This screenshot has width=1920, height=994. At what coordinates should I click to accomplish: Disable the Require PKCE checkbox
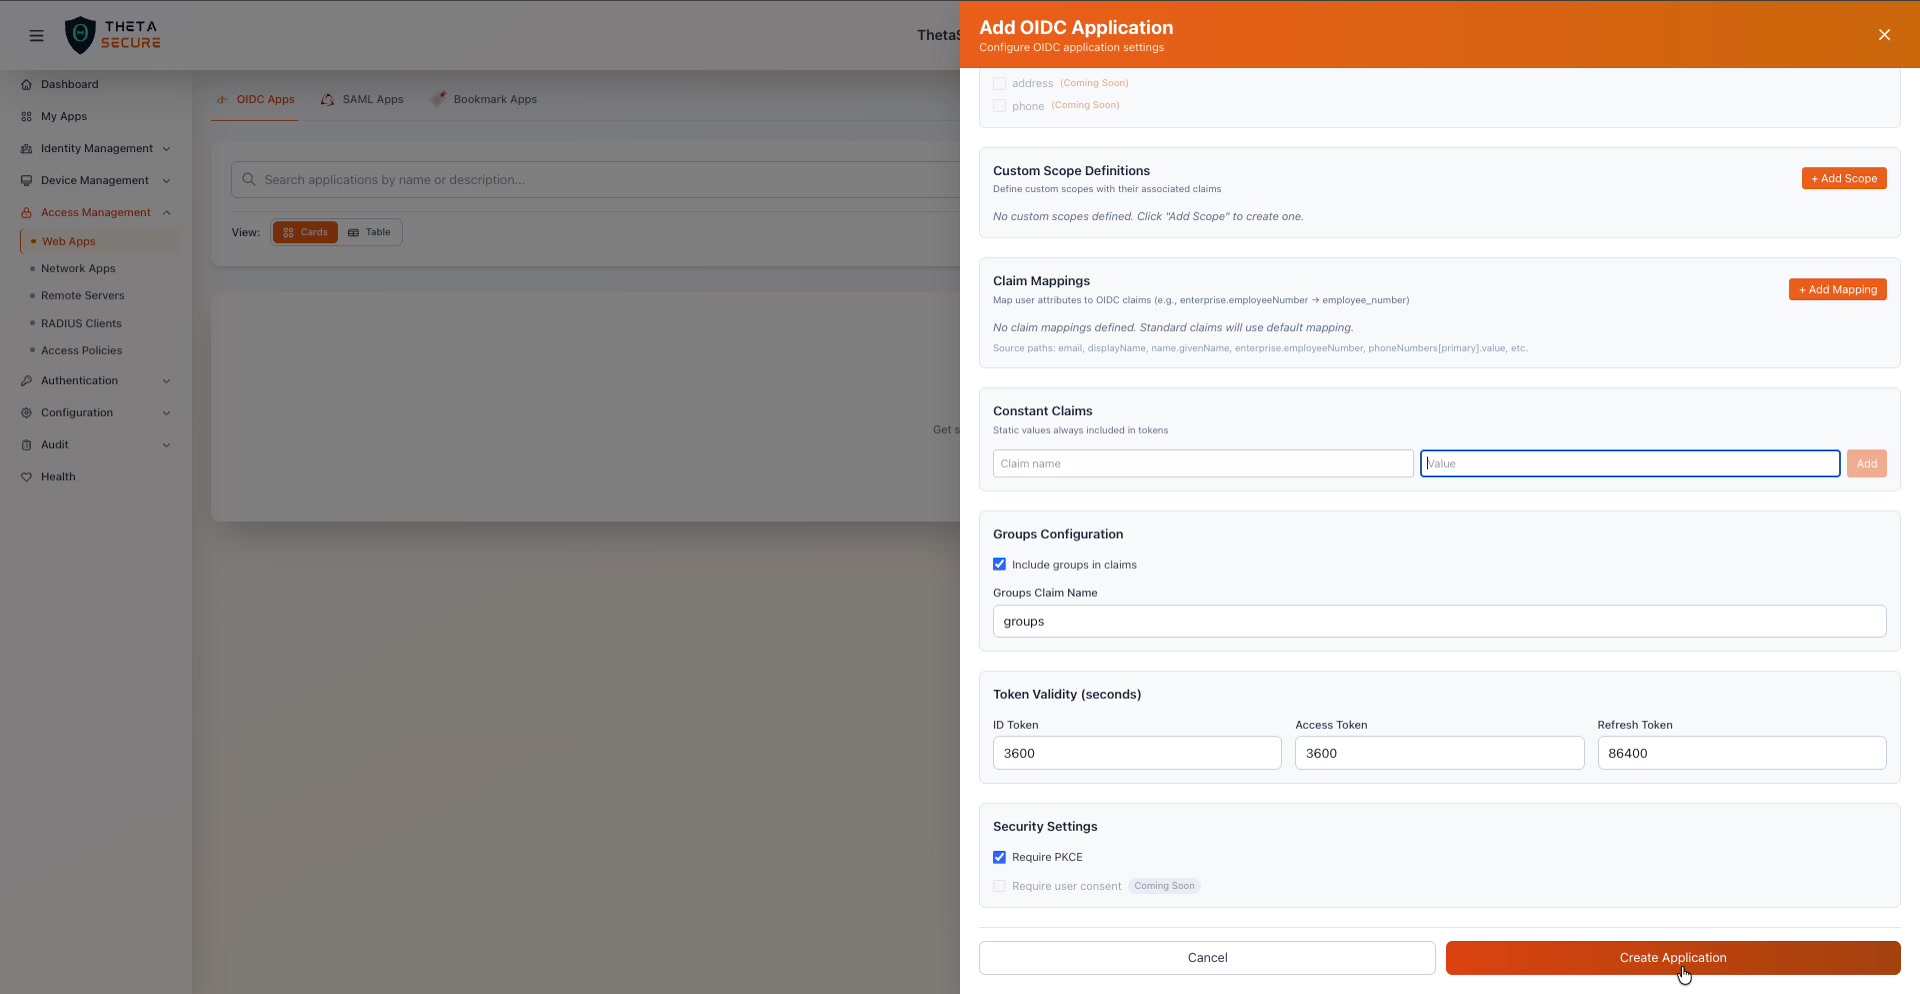(999, 857)
